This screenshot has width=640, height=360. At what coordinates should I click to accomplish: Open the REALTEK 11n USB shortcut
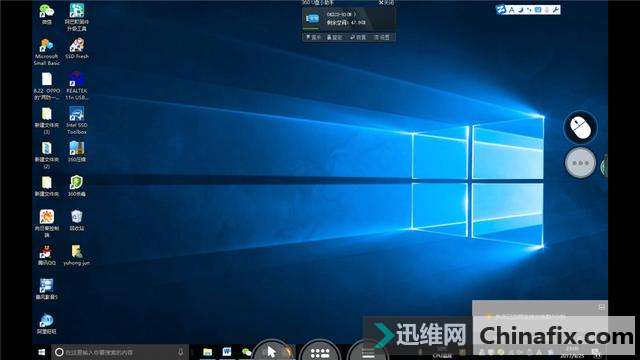tap(77, 86)
